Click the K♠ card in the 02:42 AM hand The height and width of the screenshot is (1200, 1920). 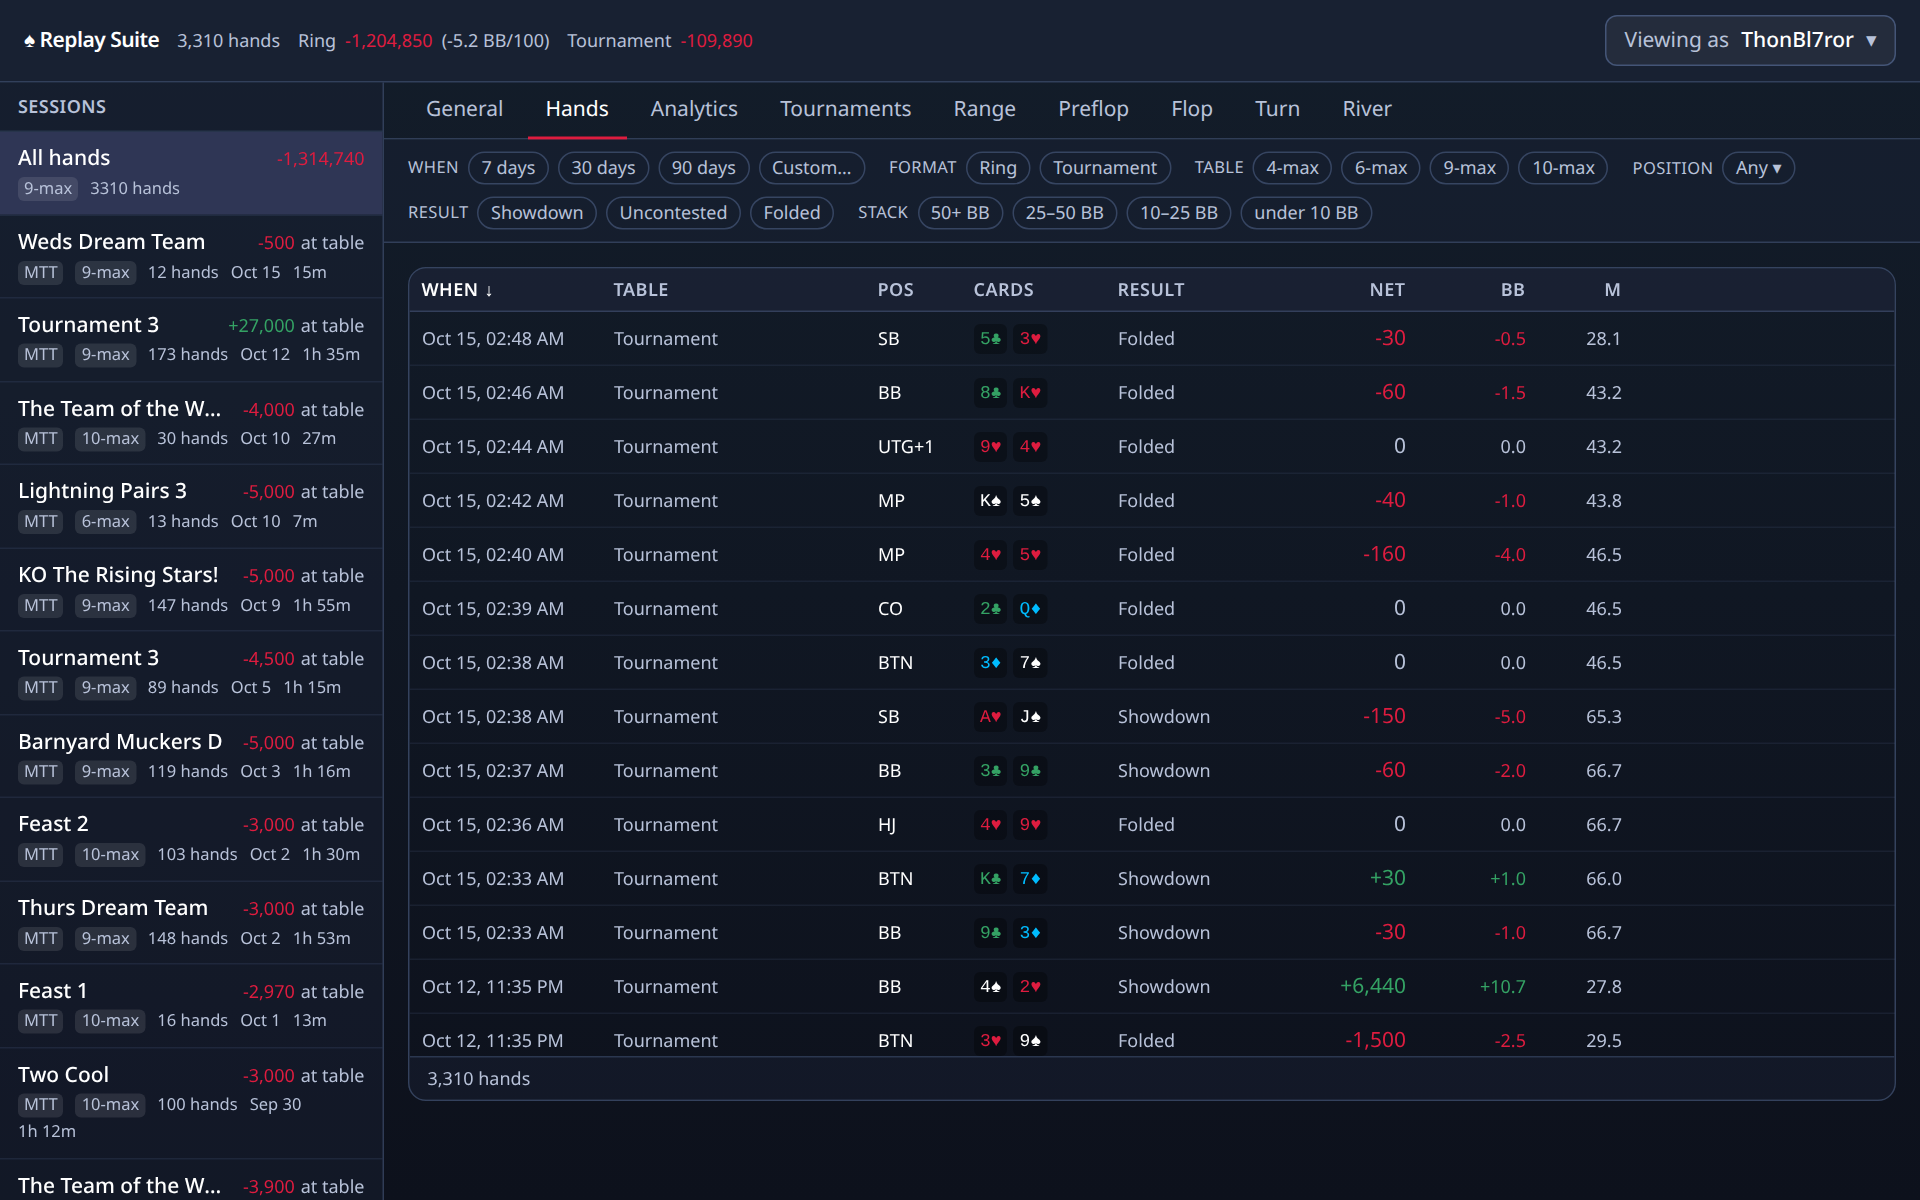tap(990, 501)
